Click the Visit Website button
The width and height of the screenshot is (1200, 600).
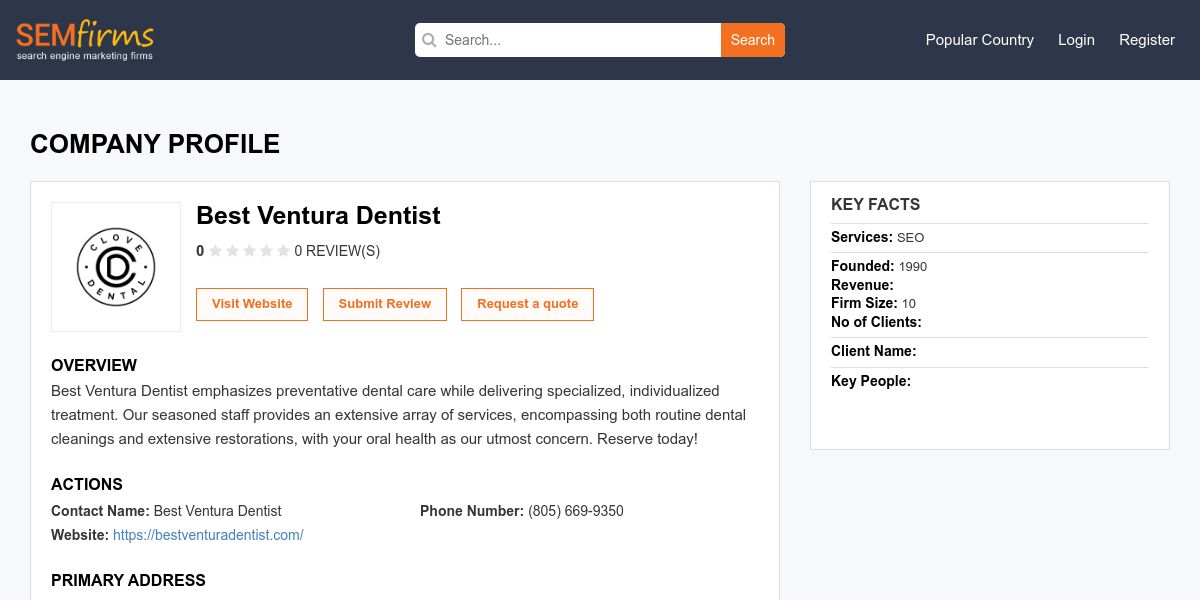click(x=252, y=304)
